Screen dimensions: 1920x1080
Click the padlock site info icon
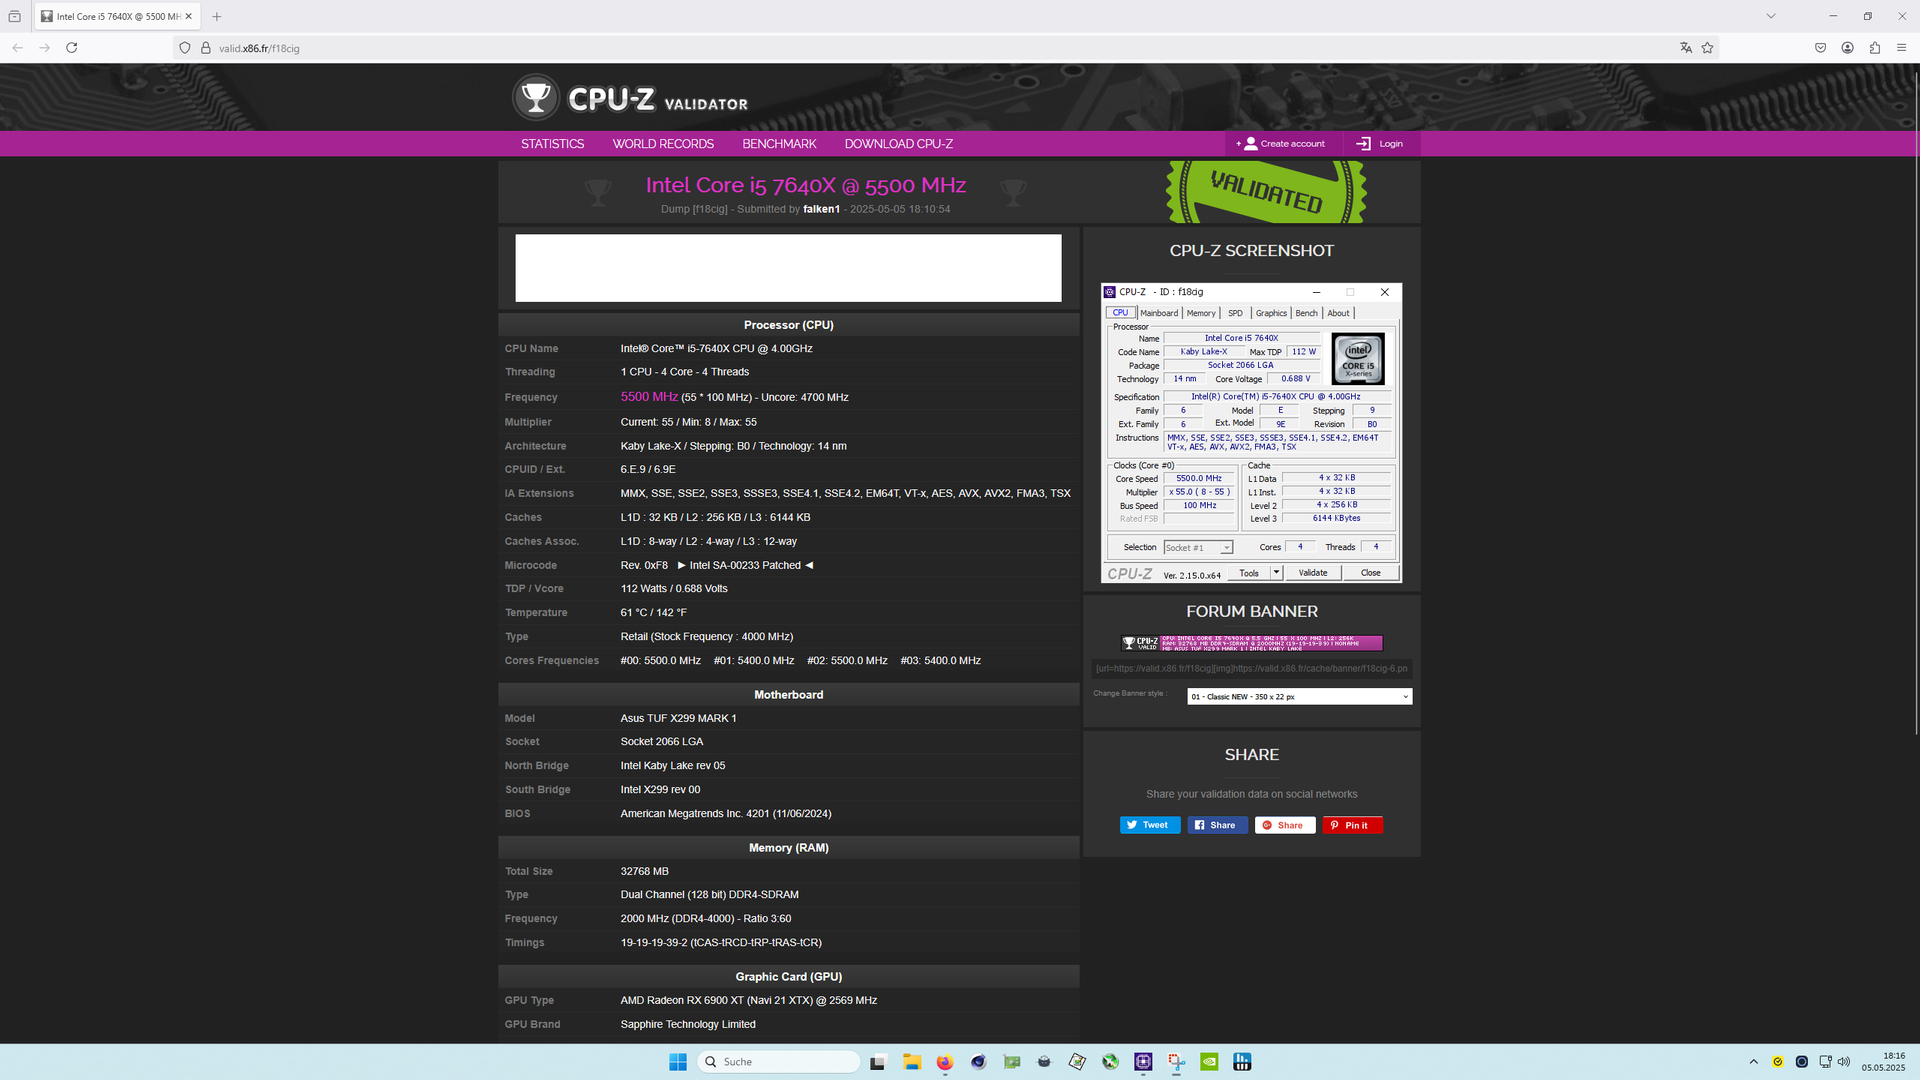tap(206, 48)
